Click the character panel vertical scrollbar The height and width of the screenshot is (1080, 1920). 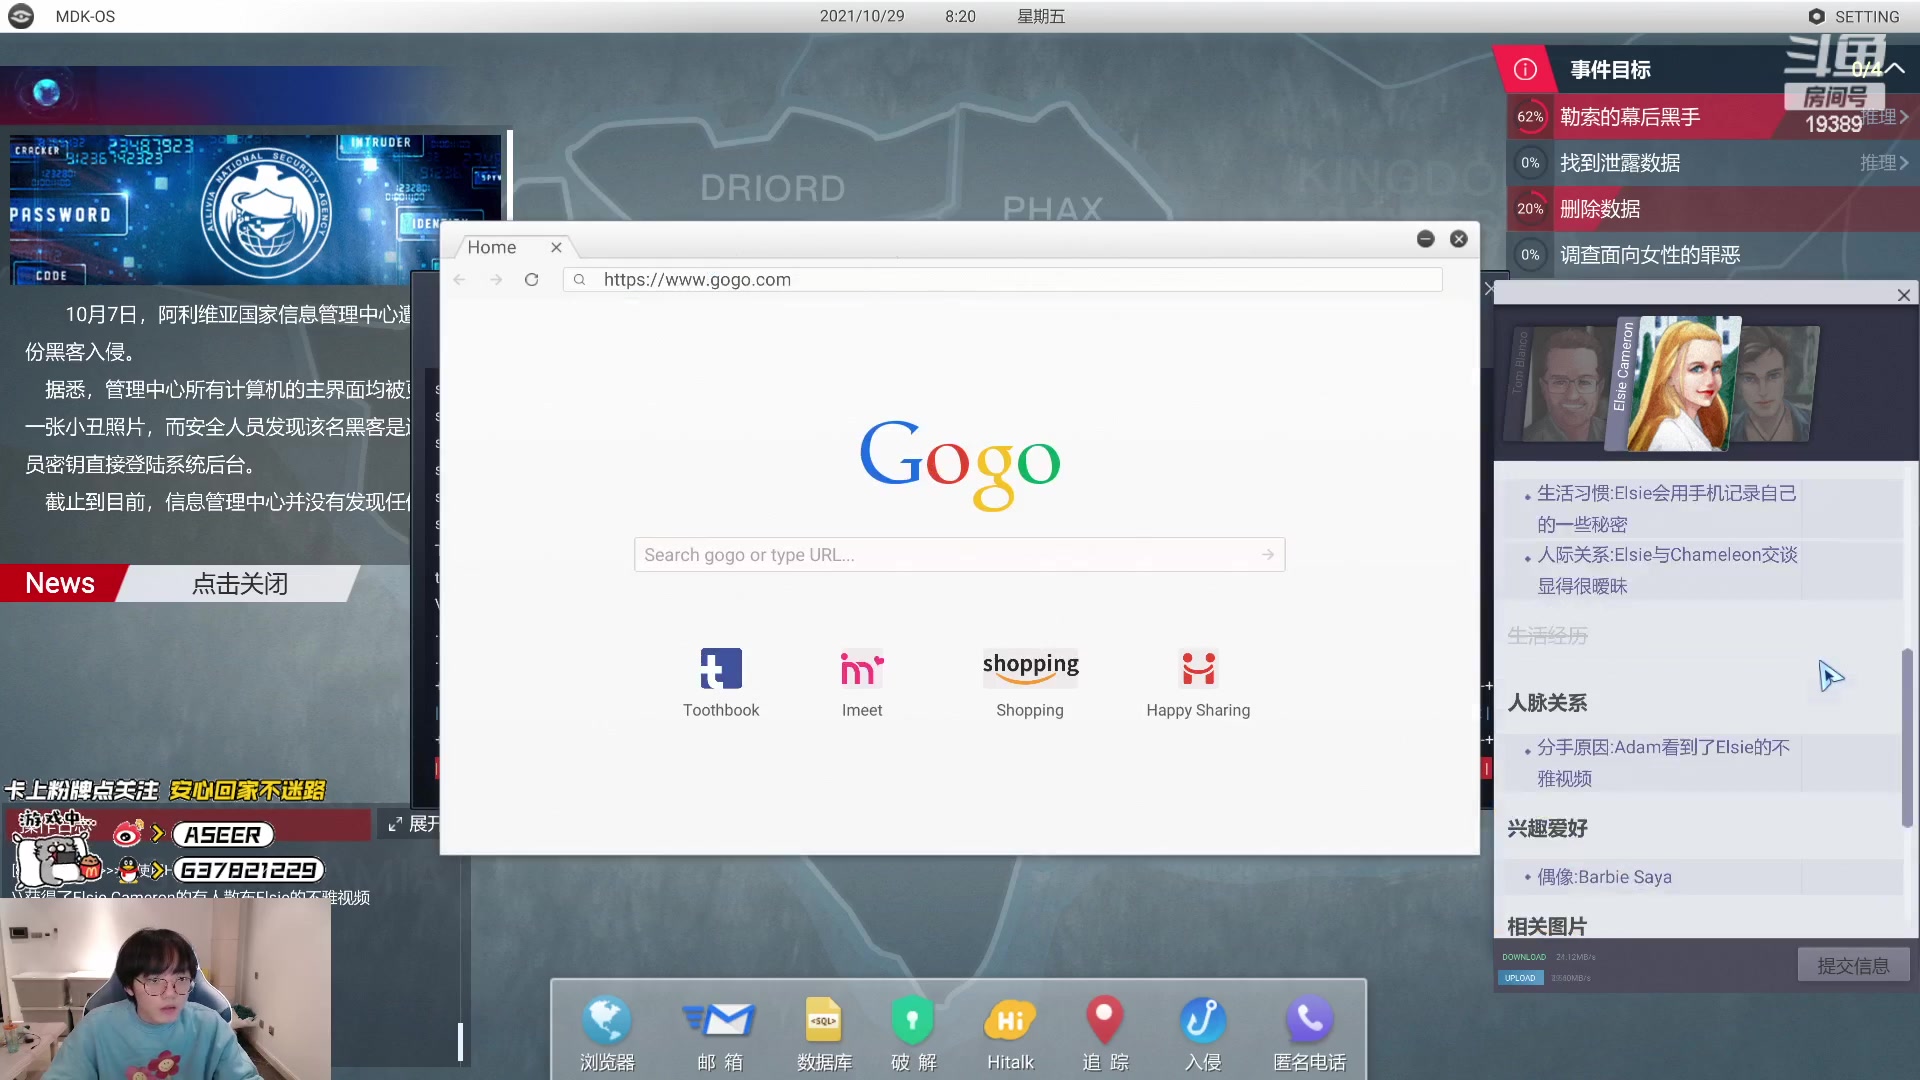click(1906, 738)
